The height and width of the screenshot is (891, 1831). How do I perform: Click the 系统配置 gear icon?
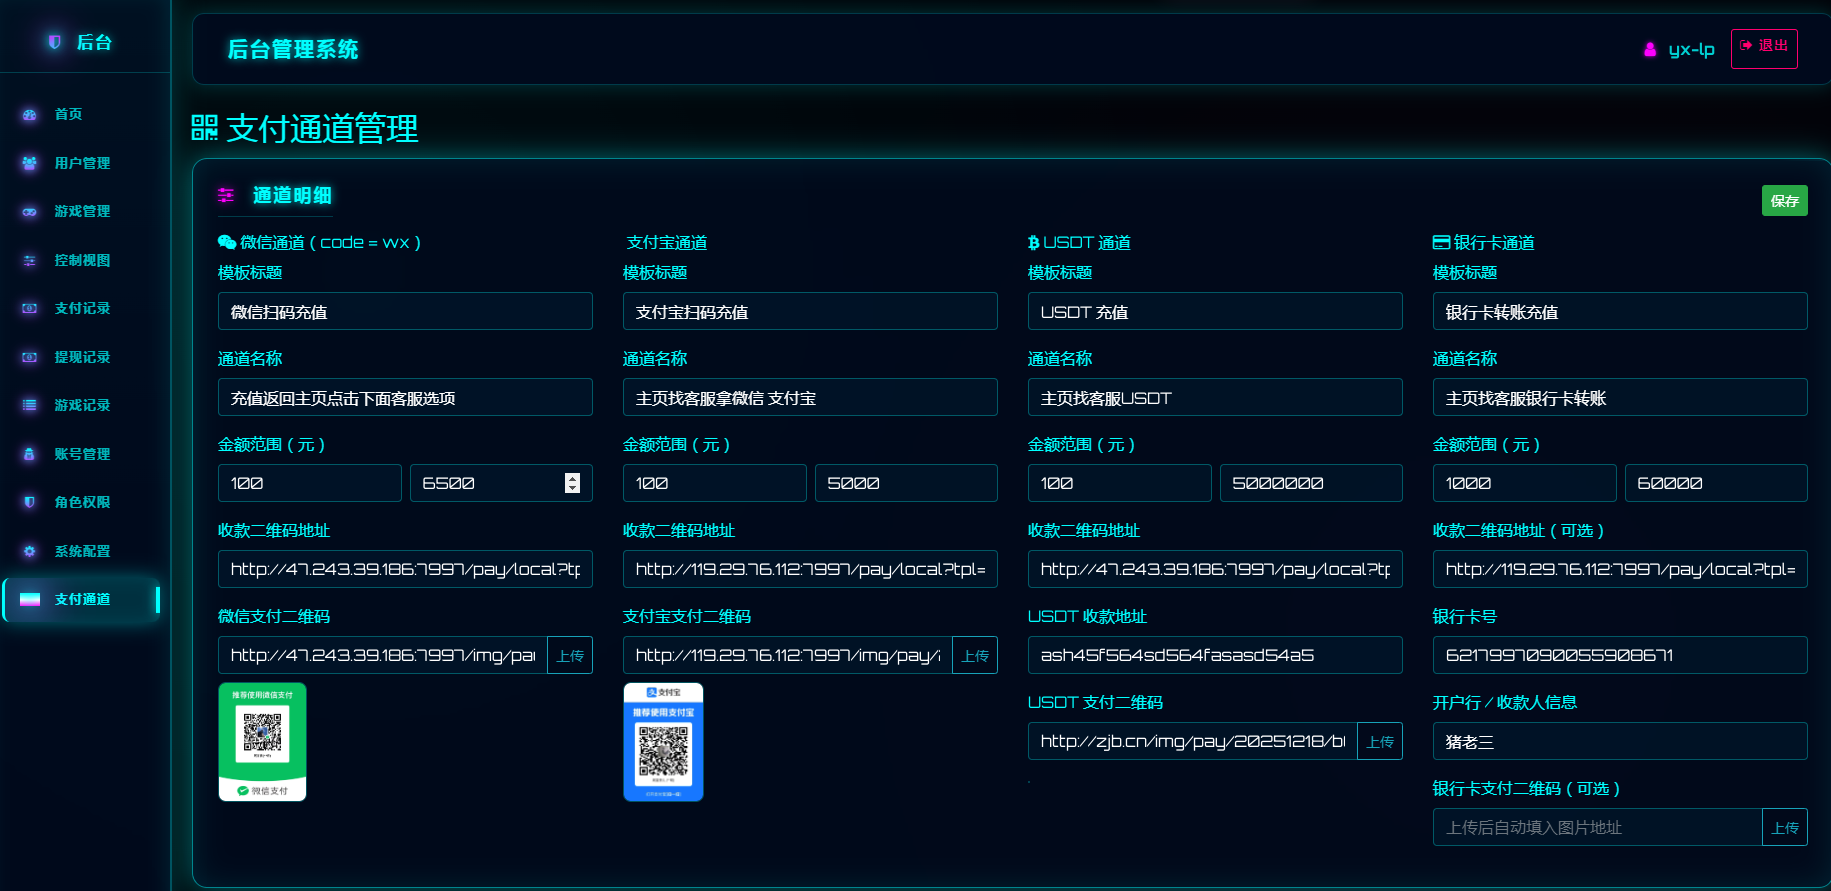[30, 551]
